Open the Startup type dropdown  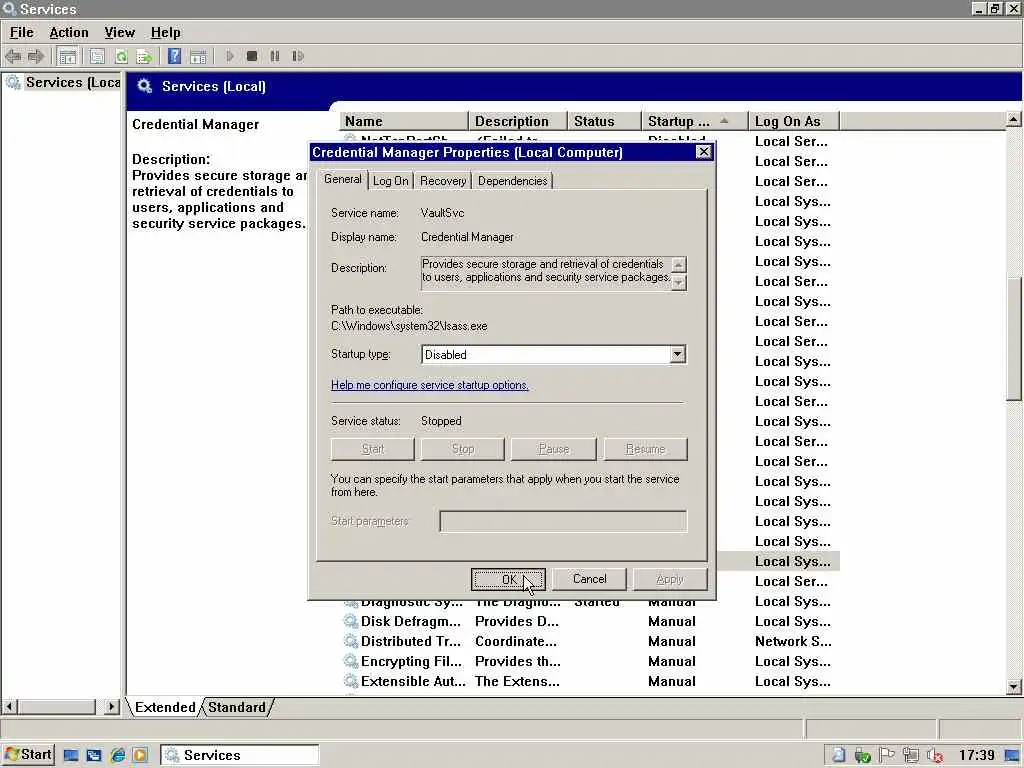677,355
